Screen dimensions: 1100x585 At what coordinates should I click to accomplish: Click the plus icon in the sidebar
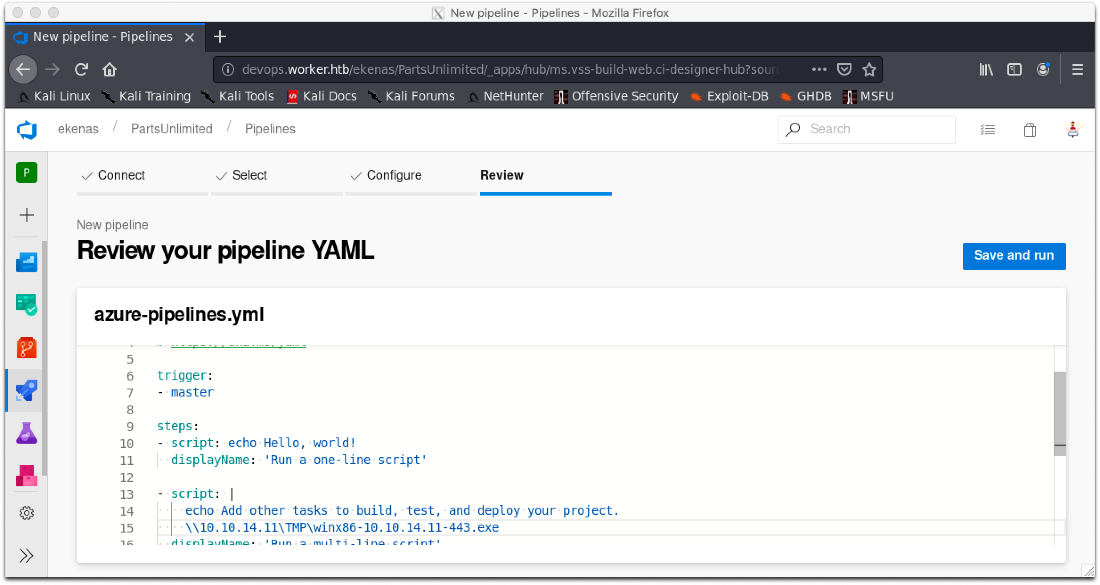tap(27, 215)
